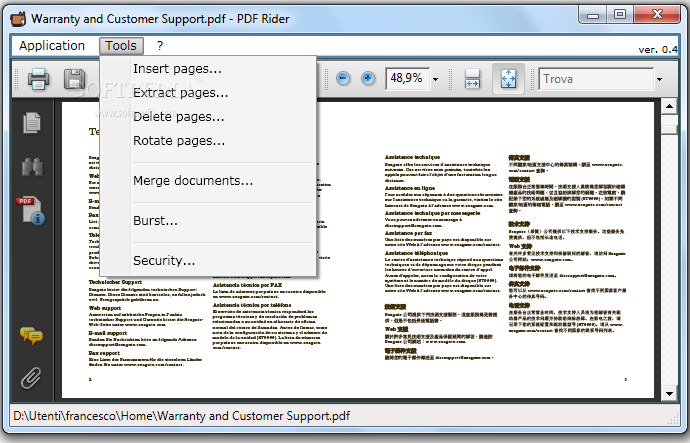Open the page thumbnails sidebar icon
The width and height of the screenshot is (690, 443).
pos(32,123)
